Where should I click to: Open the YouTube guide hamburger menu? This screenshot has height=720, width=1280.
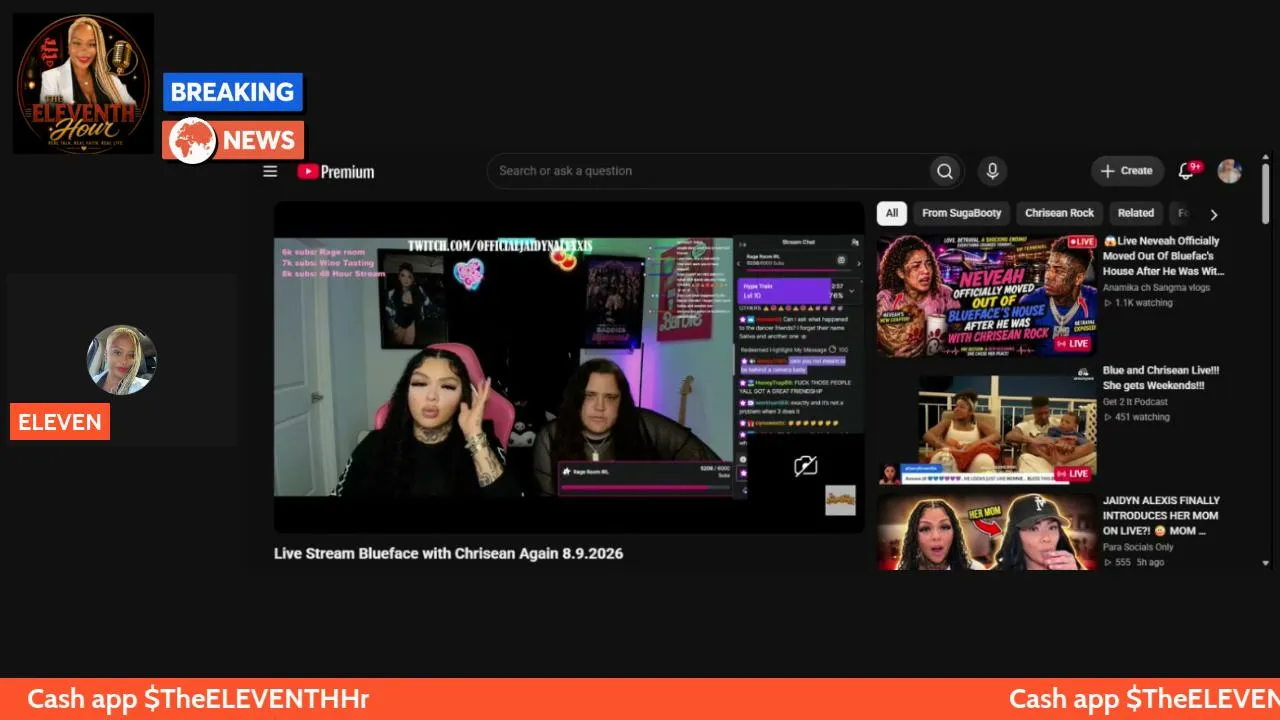(270, 171)
